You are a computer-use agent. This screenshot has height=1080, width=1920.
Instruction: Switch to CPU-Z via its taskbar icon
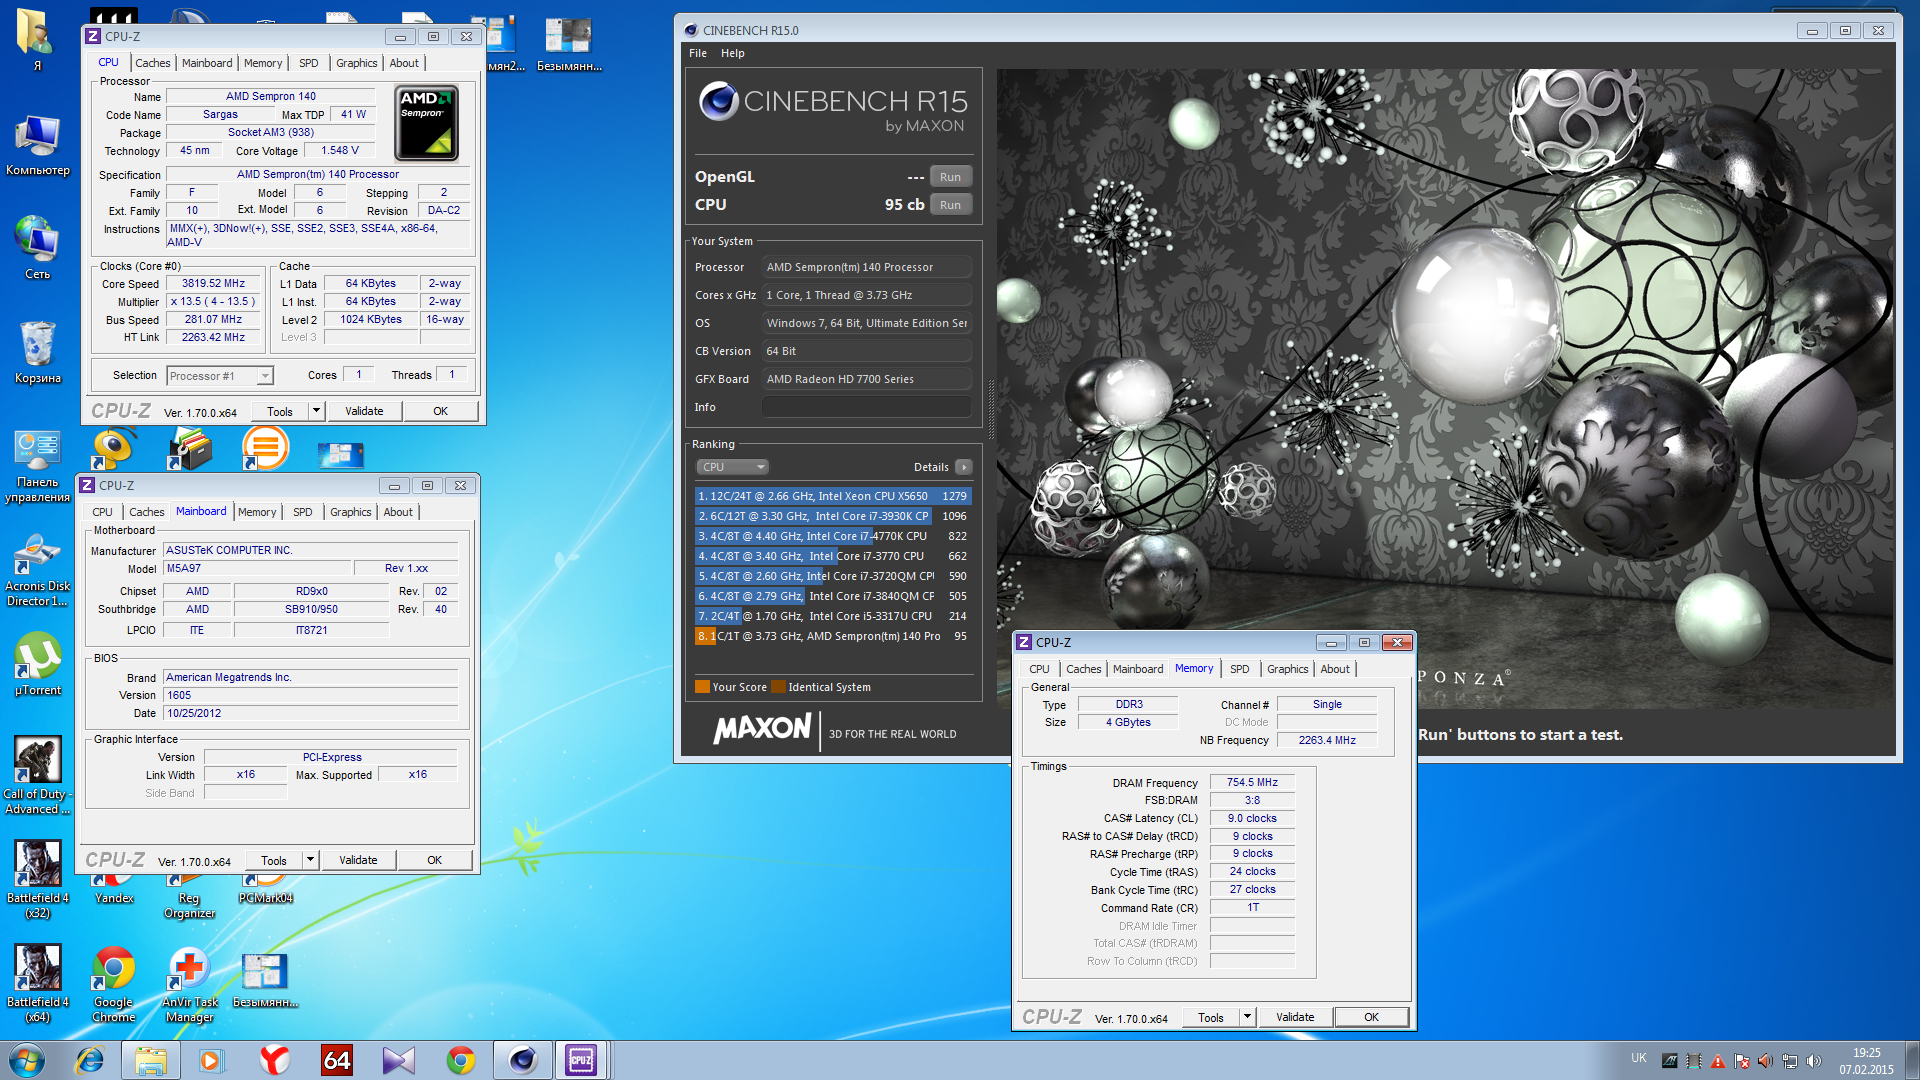tap(581, 1060)
